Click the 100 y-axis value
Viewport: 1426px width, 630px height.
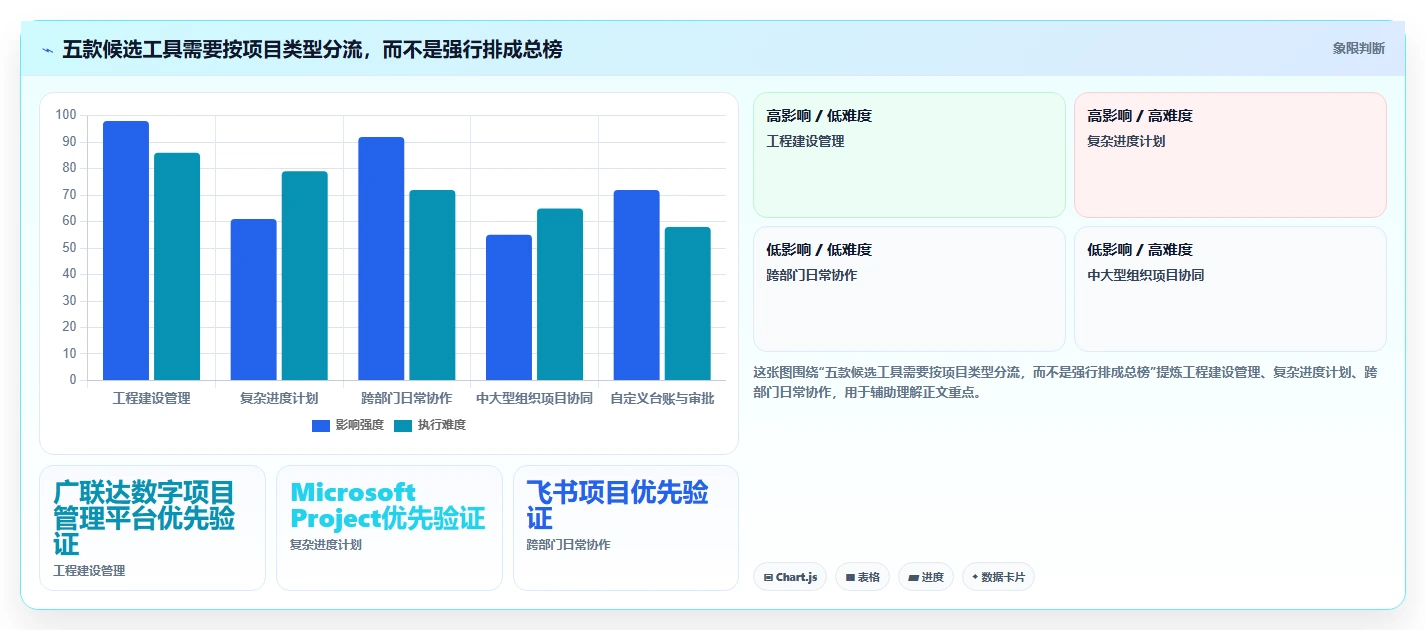pyautogui.click(x=66, y=115)
